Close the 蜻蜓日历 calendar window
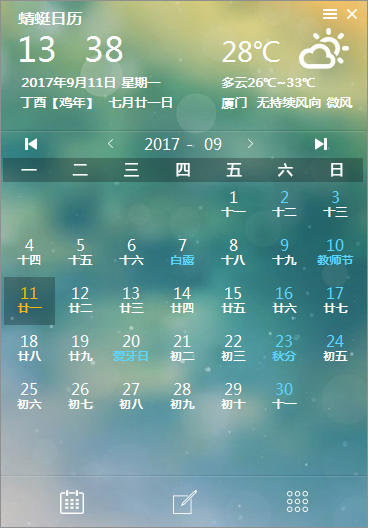The width and height of the screenshot is (368, 528). 352,14
